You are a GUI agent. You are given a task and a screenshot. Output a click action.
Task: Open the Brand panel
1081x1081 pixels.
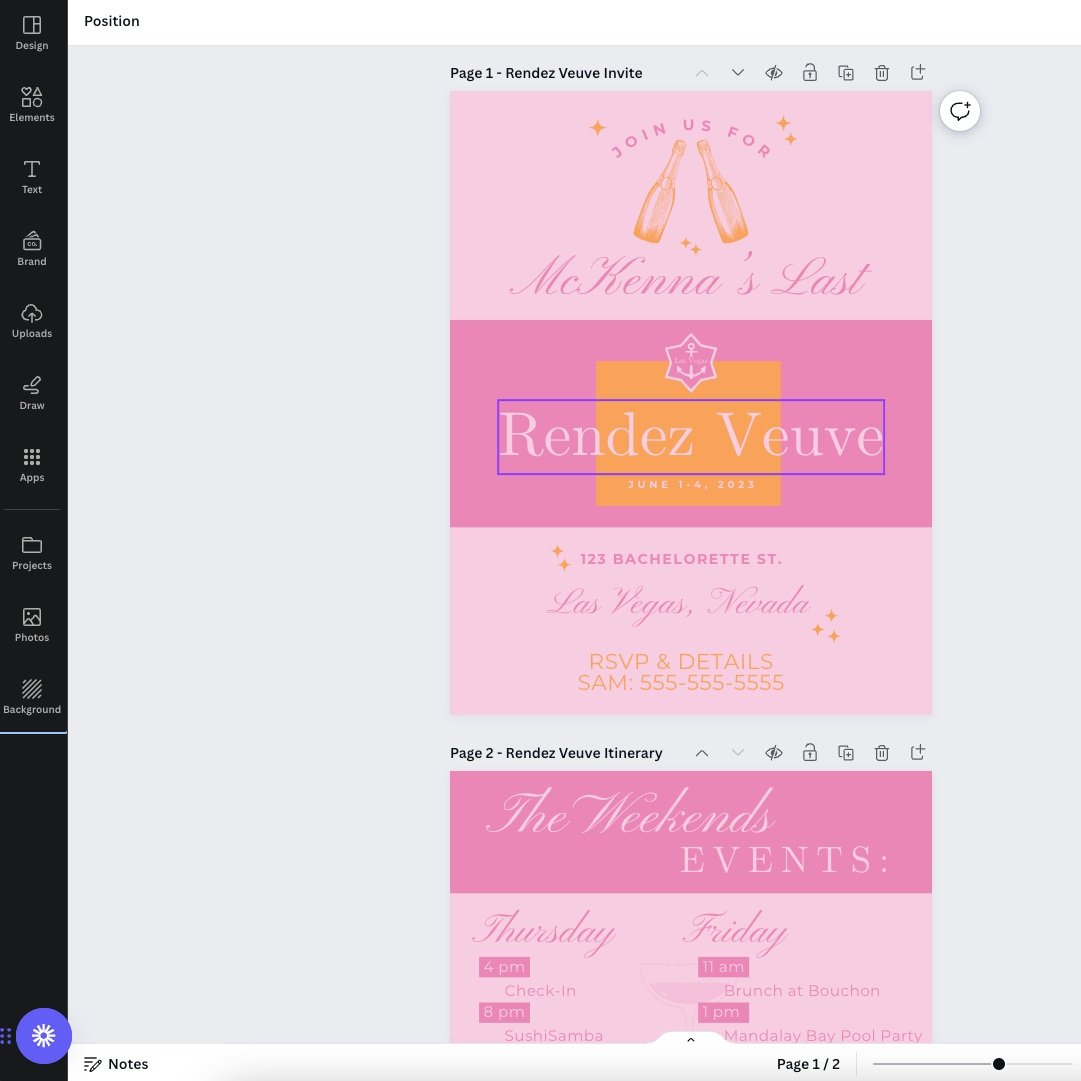pos(32,249)
